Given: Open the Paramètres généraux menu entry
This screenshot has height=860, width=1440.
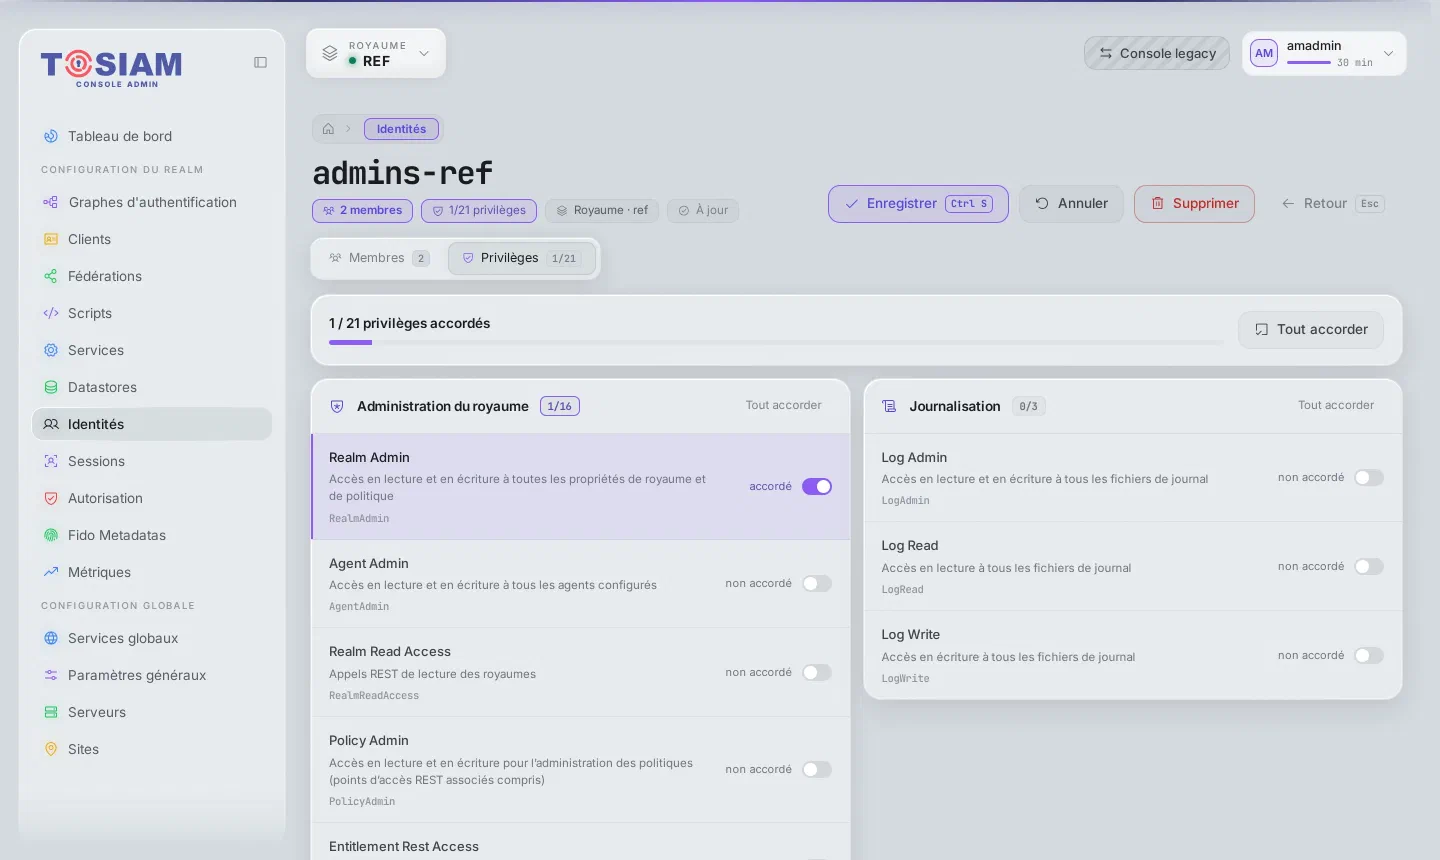Looking at the screenshot, I should (152, 675).
